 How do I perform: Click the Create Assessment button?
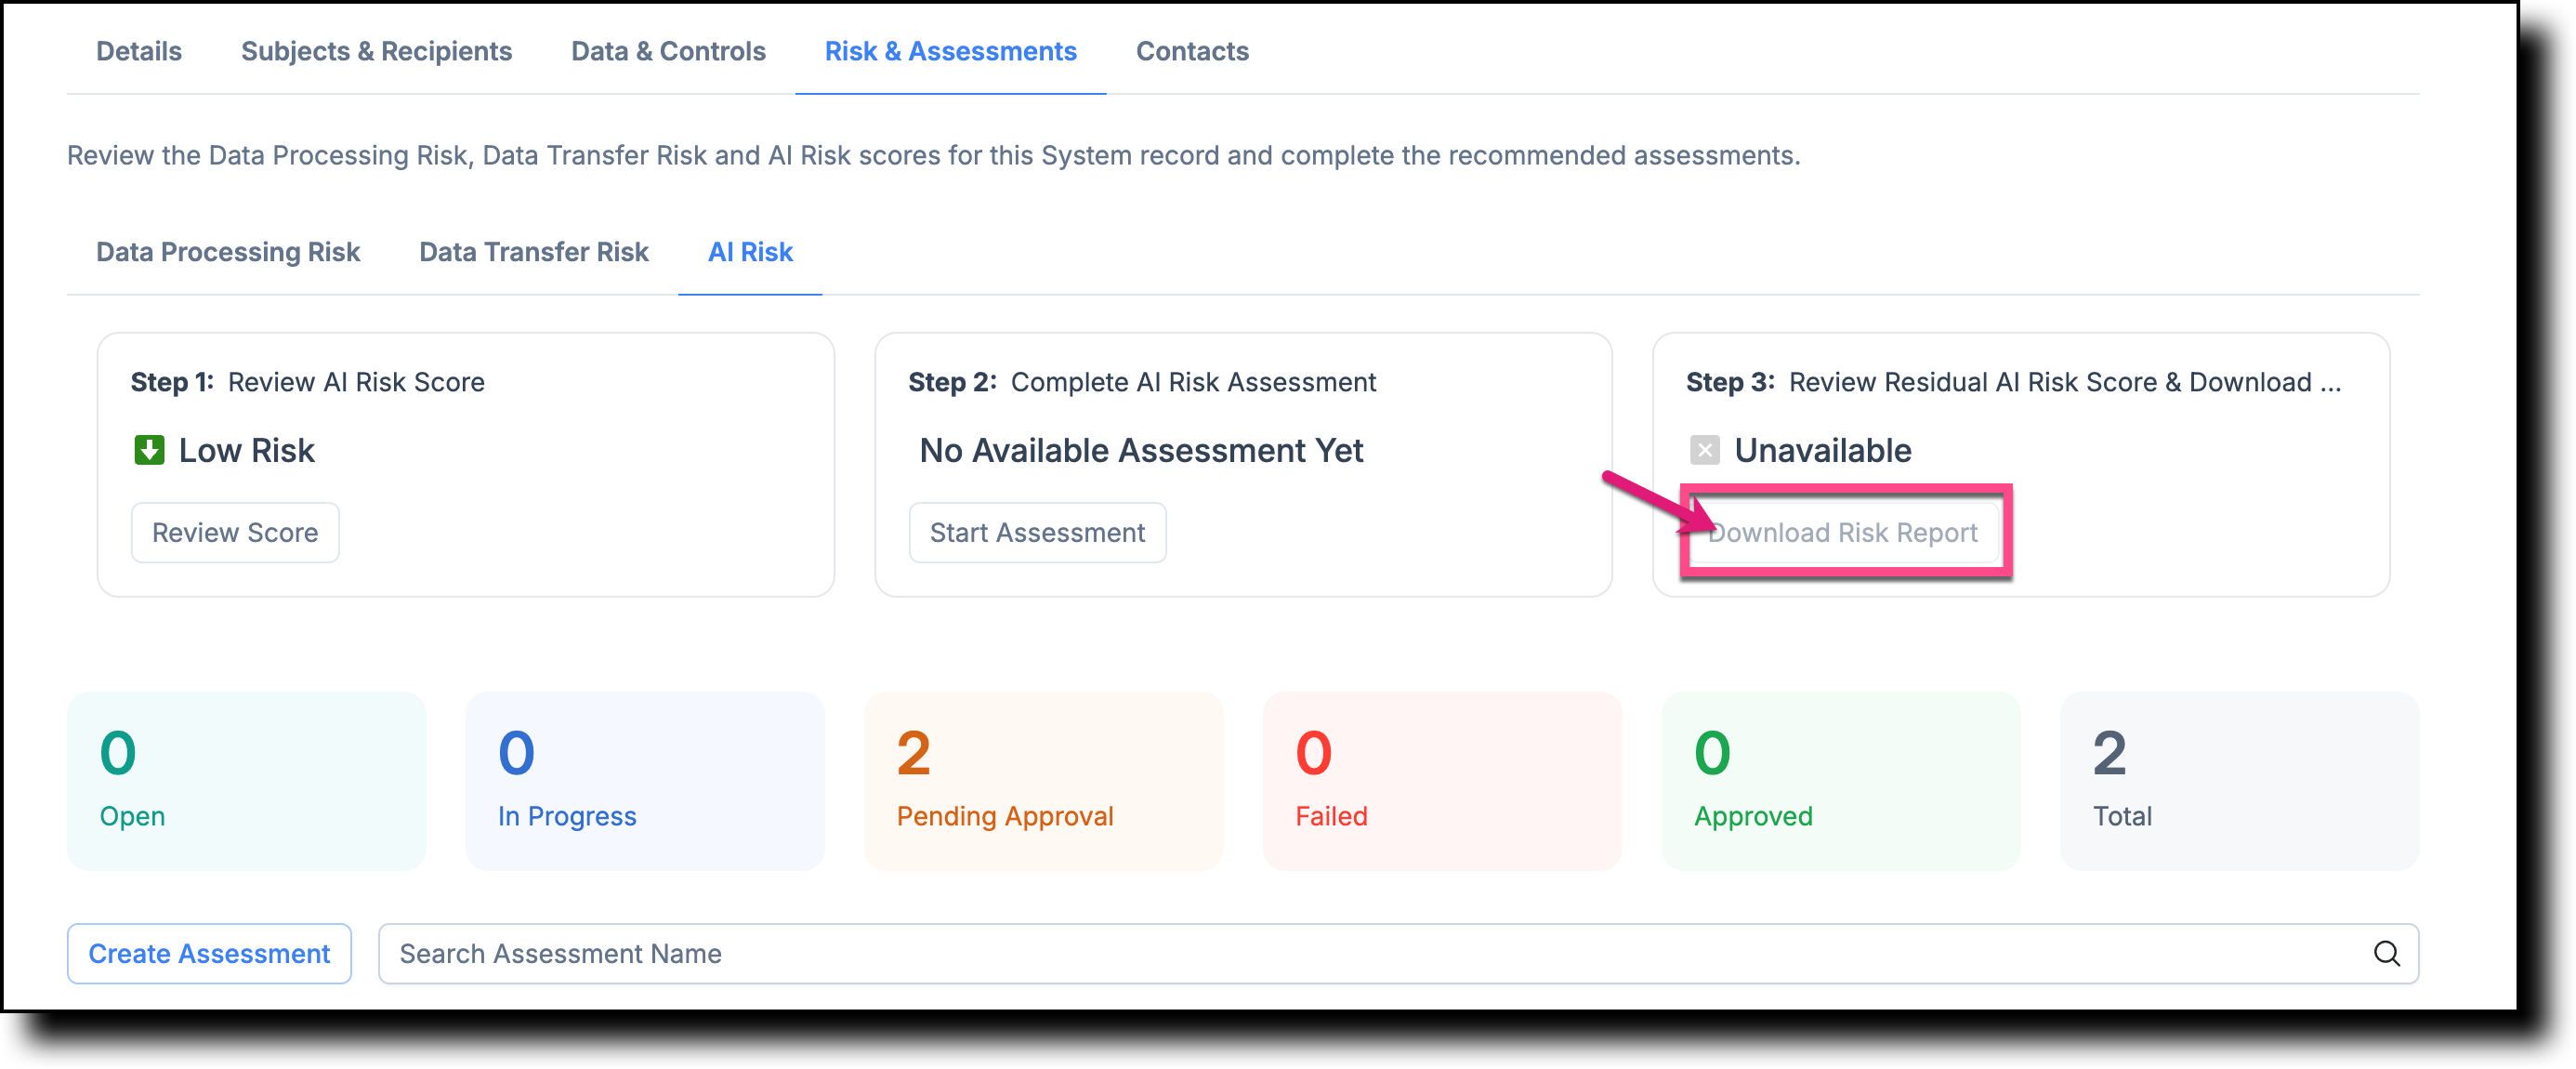pyautogui.click(x=209, y=953)
